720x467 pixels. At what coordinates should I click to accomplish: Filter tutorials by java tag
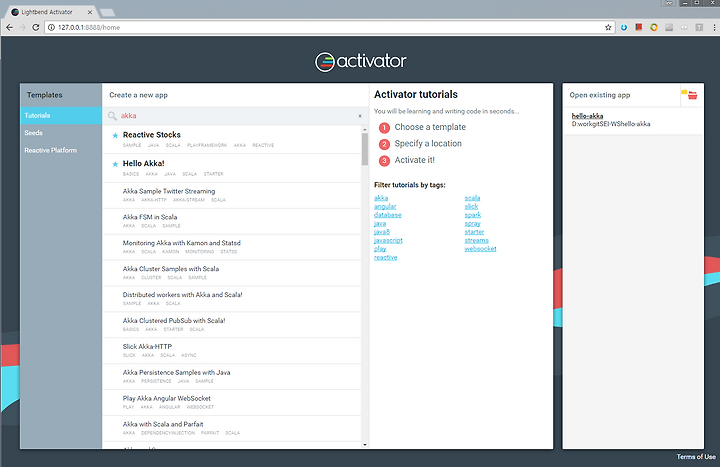click(380, 224)
